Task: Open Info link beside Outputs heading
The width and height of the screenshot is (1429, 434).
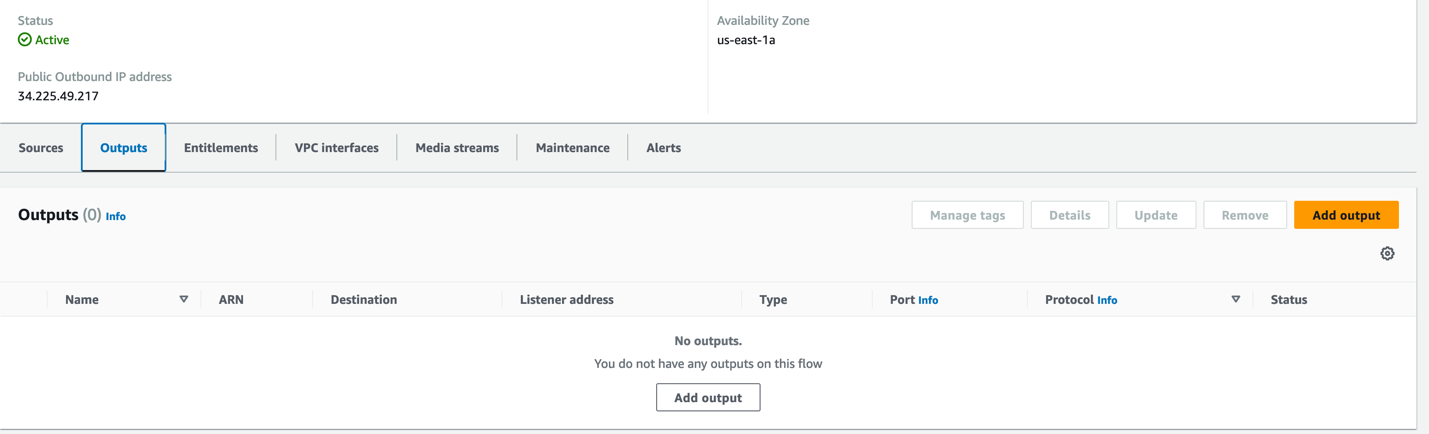Action: (116, 216)
